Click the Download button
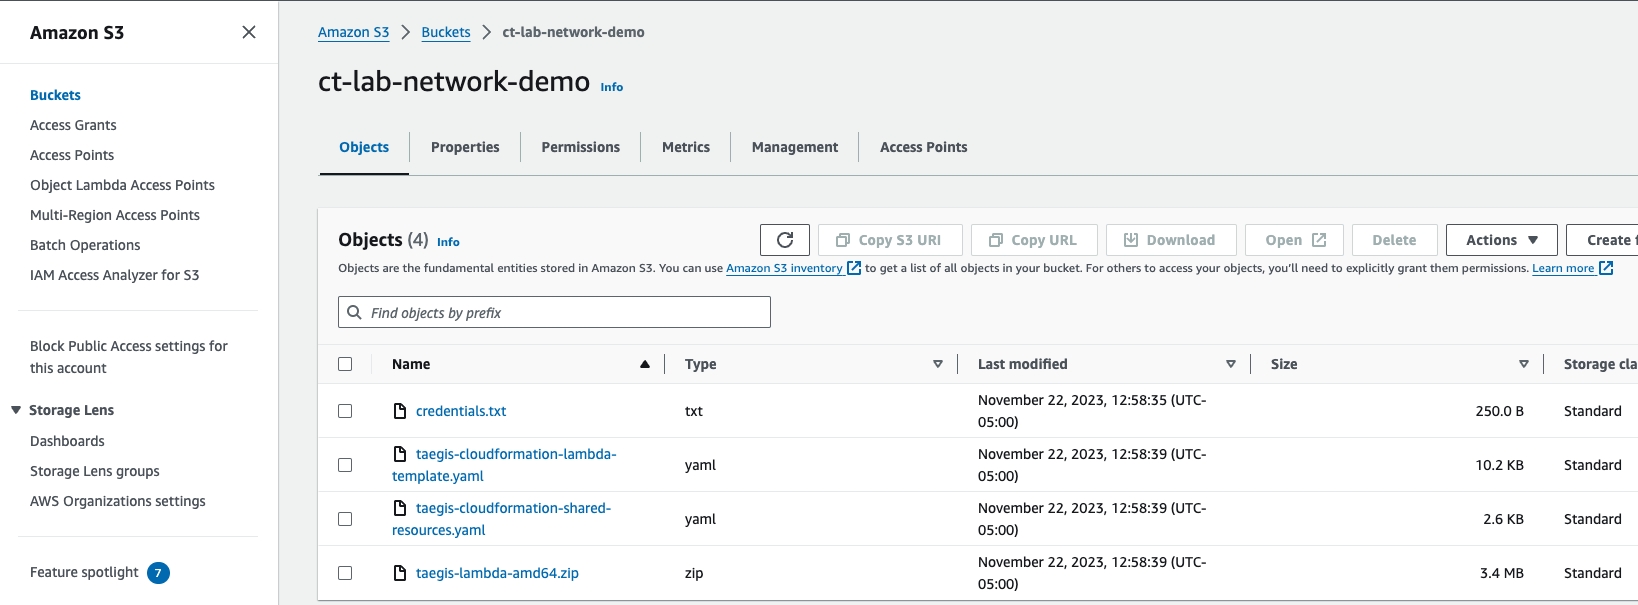 click(1171, 240)
